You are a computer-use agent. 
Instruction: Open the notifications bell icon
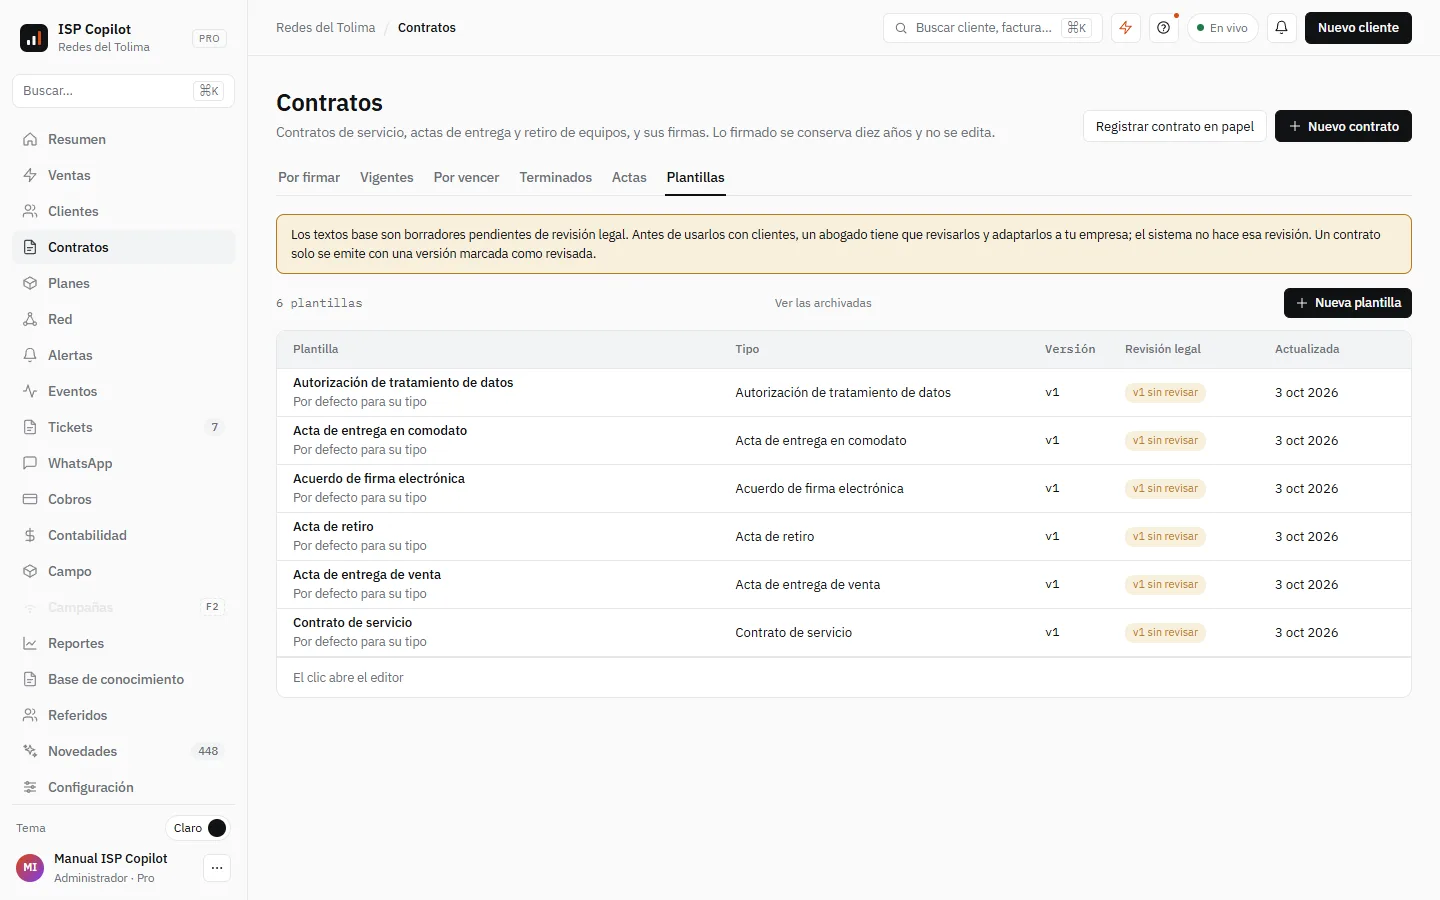point(1282,28)
